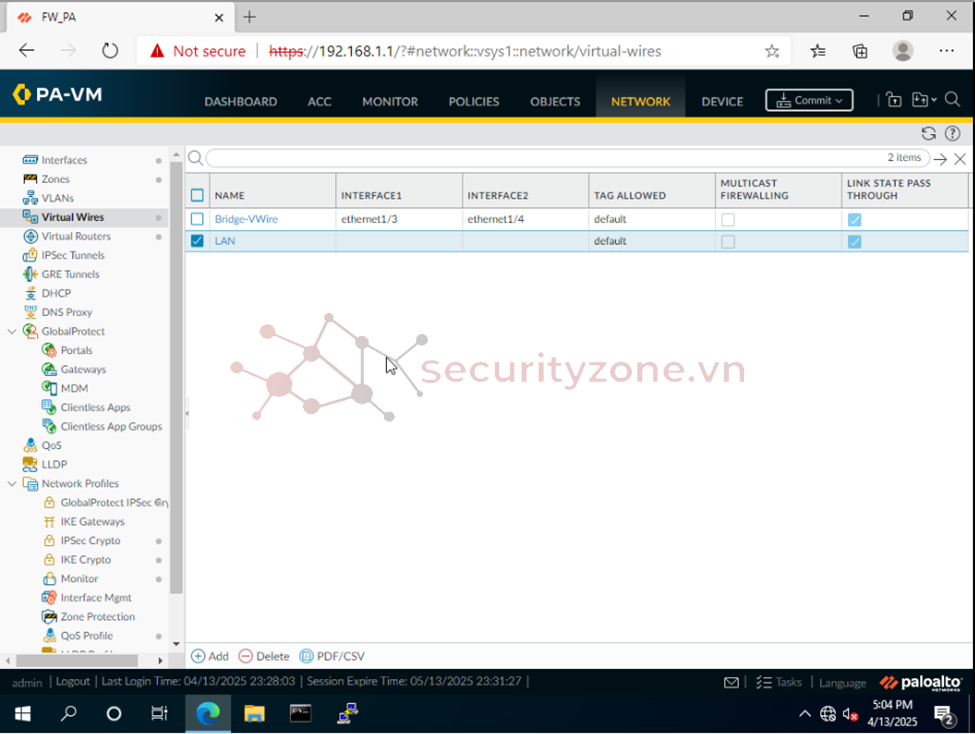Click the QoS icon in sidebar
The width and height of the screenshot is (975, 734).
point(30,445)
